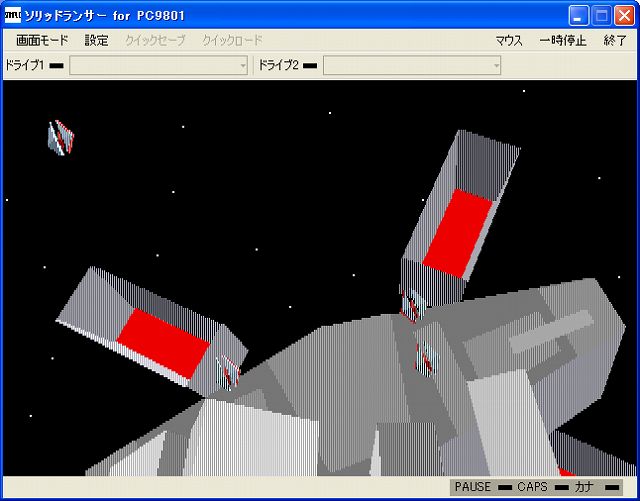This screenshot has width=640, height=501.
Task: Expand the ドライブ1 disk dropdown arrow
Action: click(243, 66)
